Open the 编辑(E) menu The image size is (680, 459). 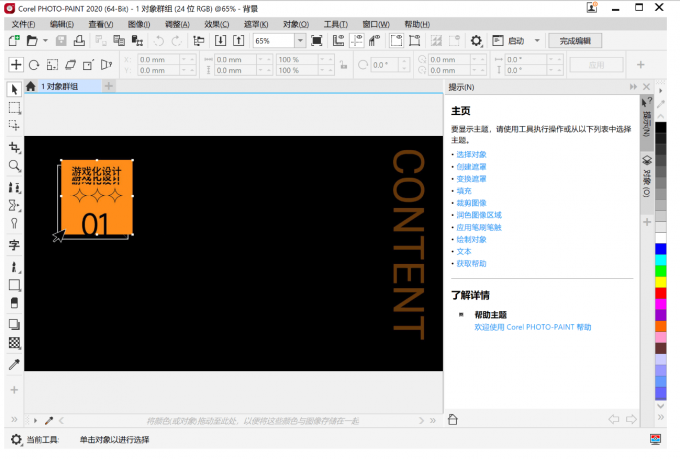[62, 24]
